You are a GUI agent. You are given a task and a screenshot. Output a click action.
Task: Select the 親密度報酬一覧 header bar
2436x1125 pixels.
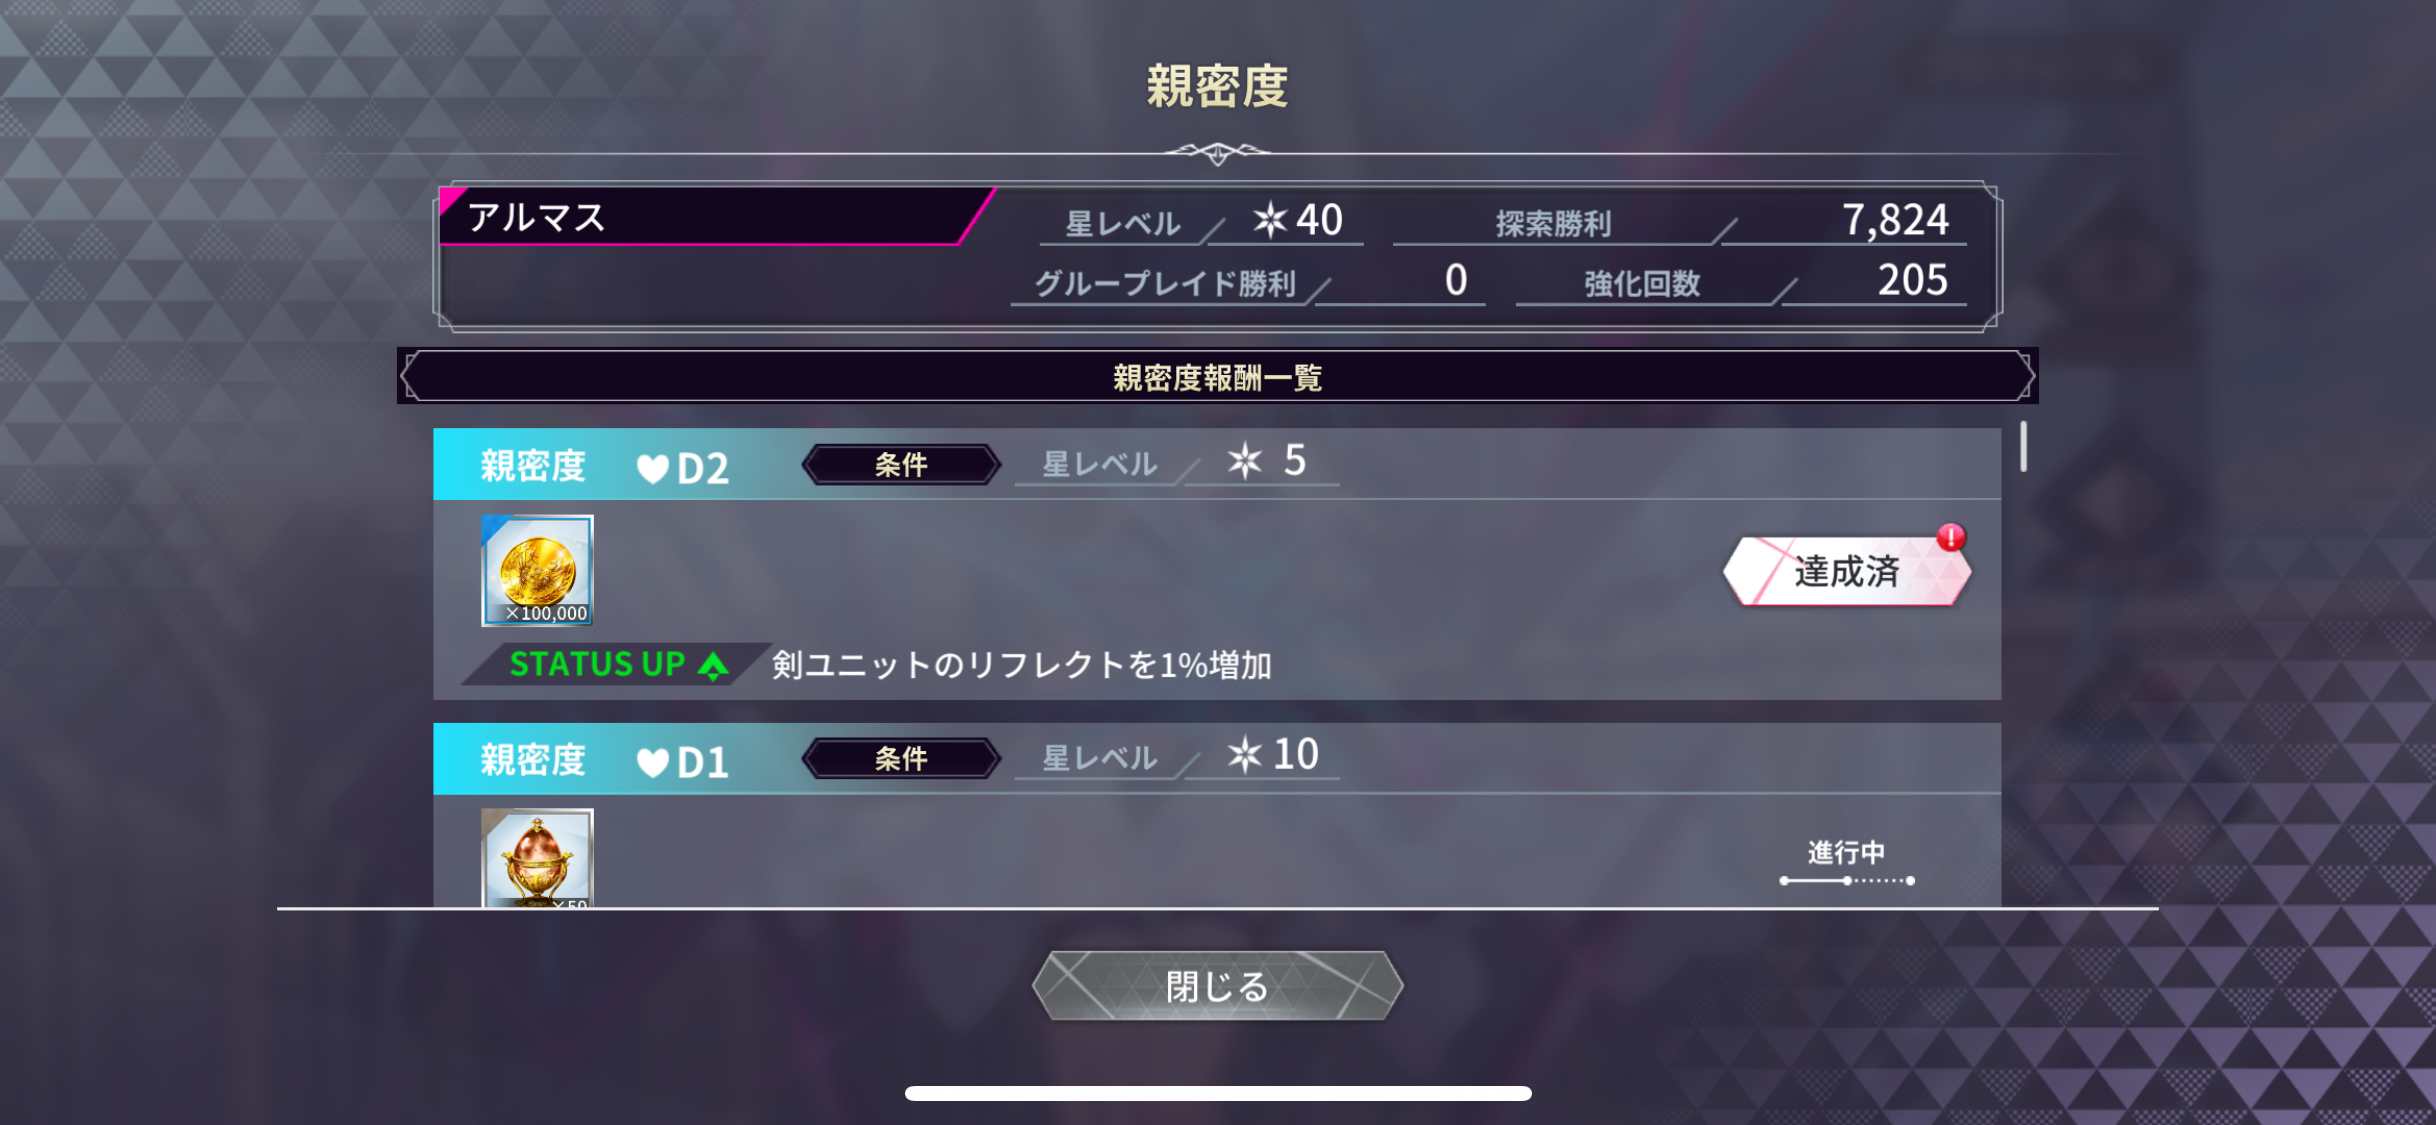tap(1217, 377)
